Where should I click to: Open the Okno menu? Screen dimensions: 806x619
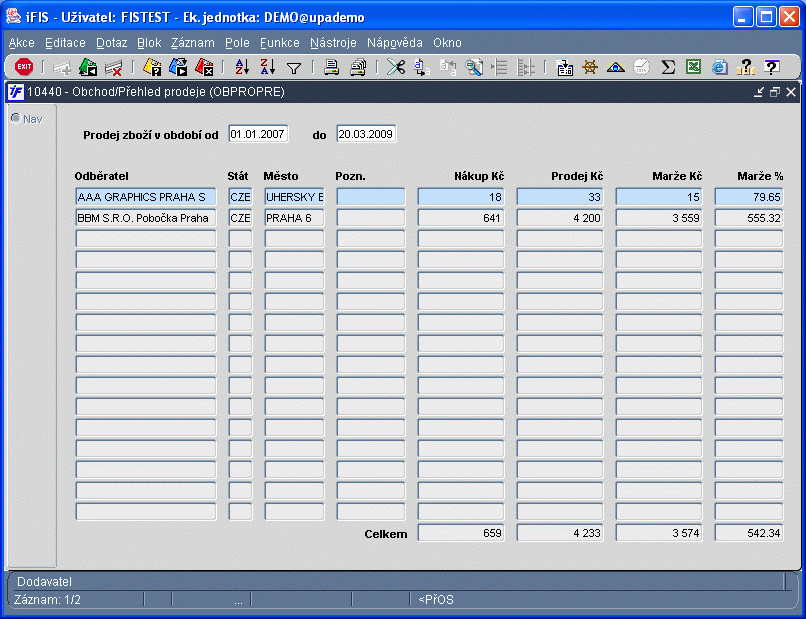447,43
